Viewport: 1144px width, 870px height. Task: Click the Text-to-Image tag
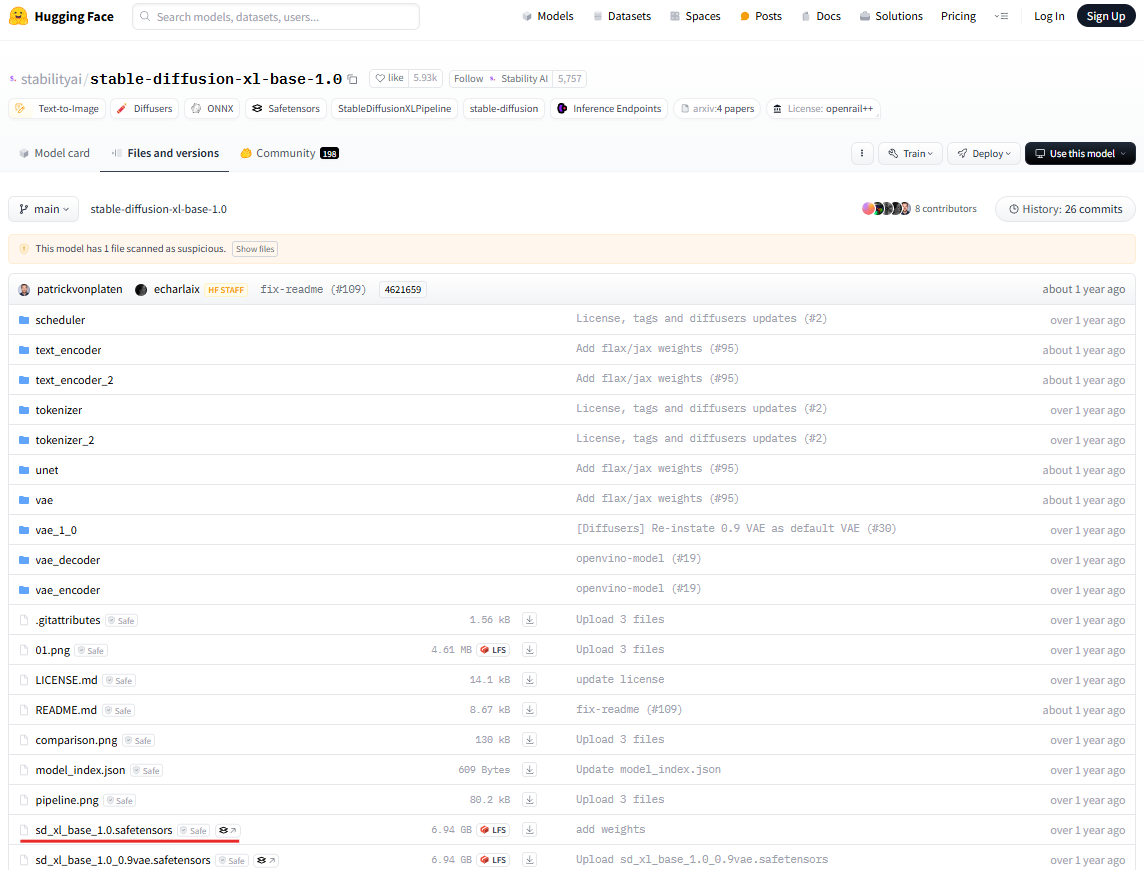click(x=57, y=109)
